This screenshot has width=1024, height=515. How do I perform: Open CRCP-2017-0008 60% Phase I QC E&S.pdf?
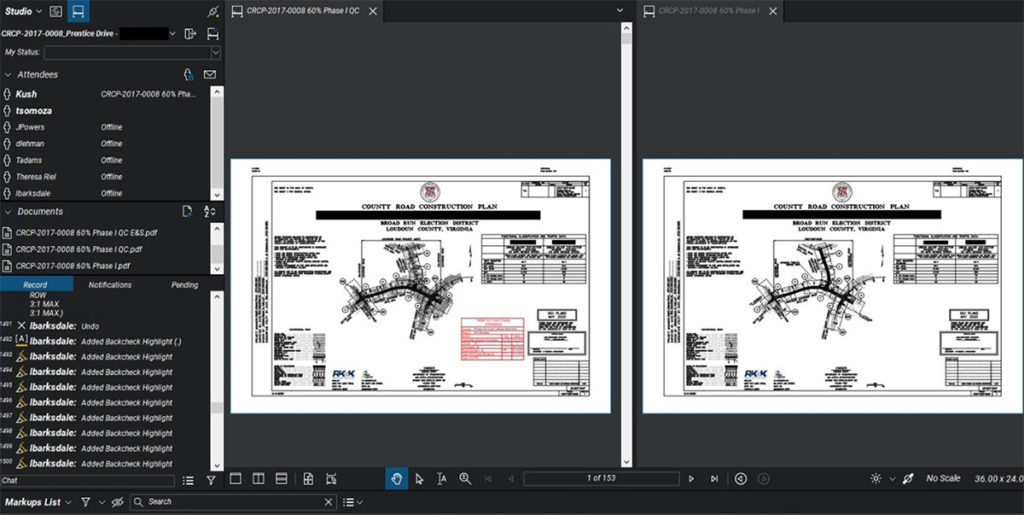click(86, 232)
